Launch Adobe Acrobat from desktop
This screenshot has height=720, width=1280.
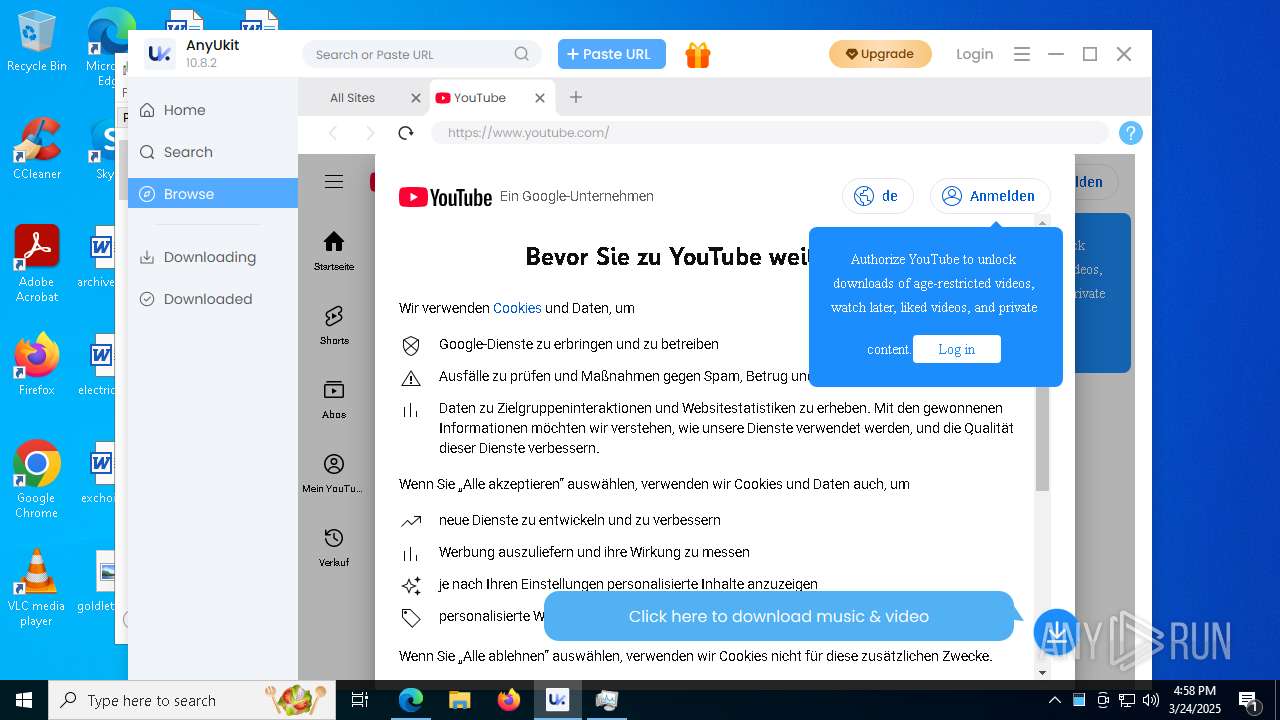coord(37,264)
